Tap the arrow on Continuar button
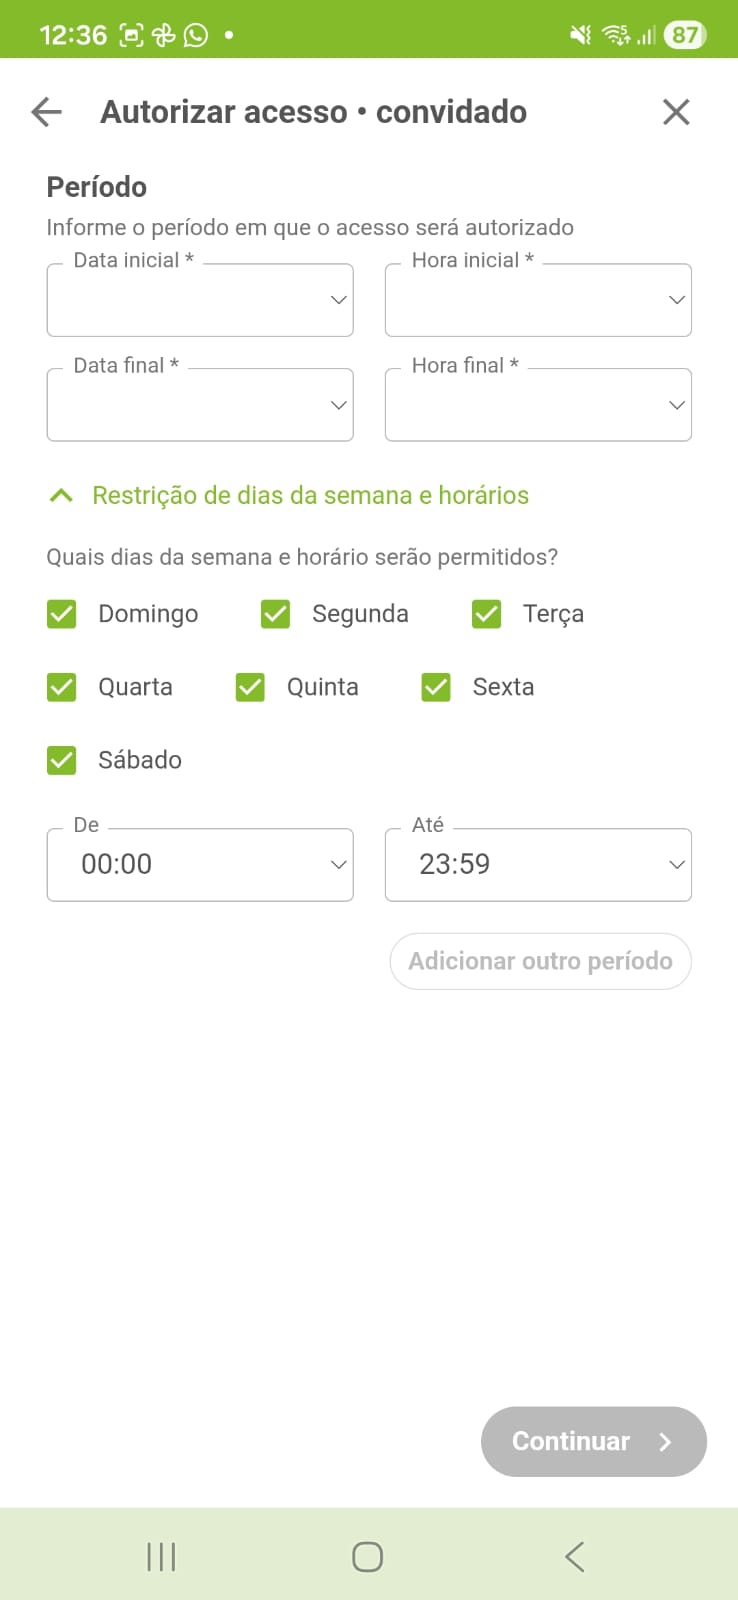This screenshot has width=738, height=1600. [x=666, y=1442]
